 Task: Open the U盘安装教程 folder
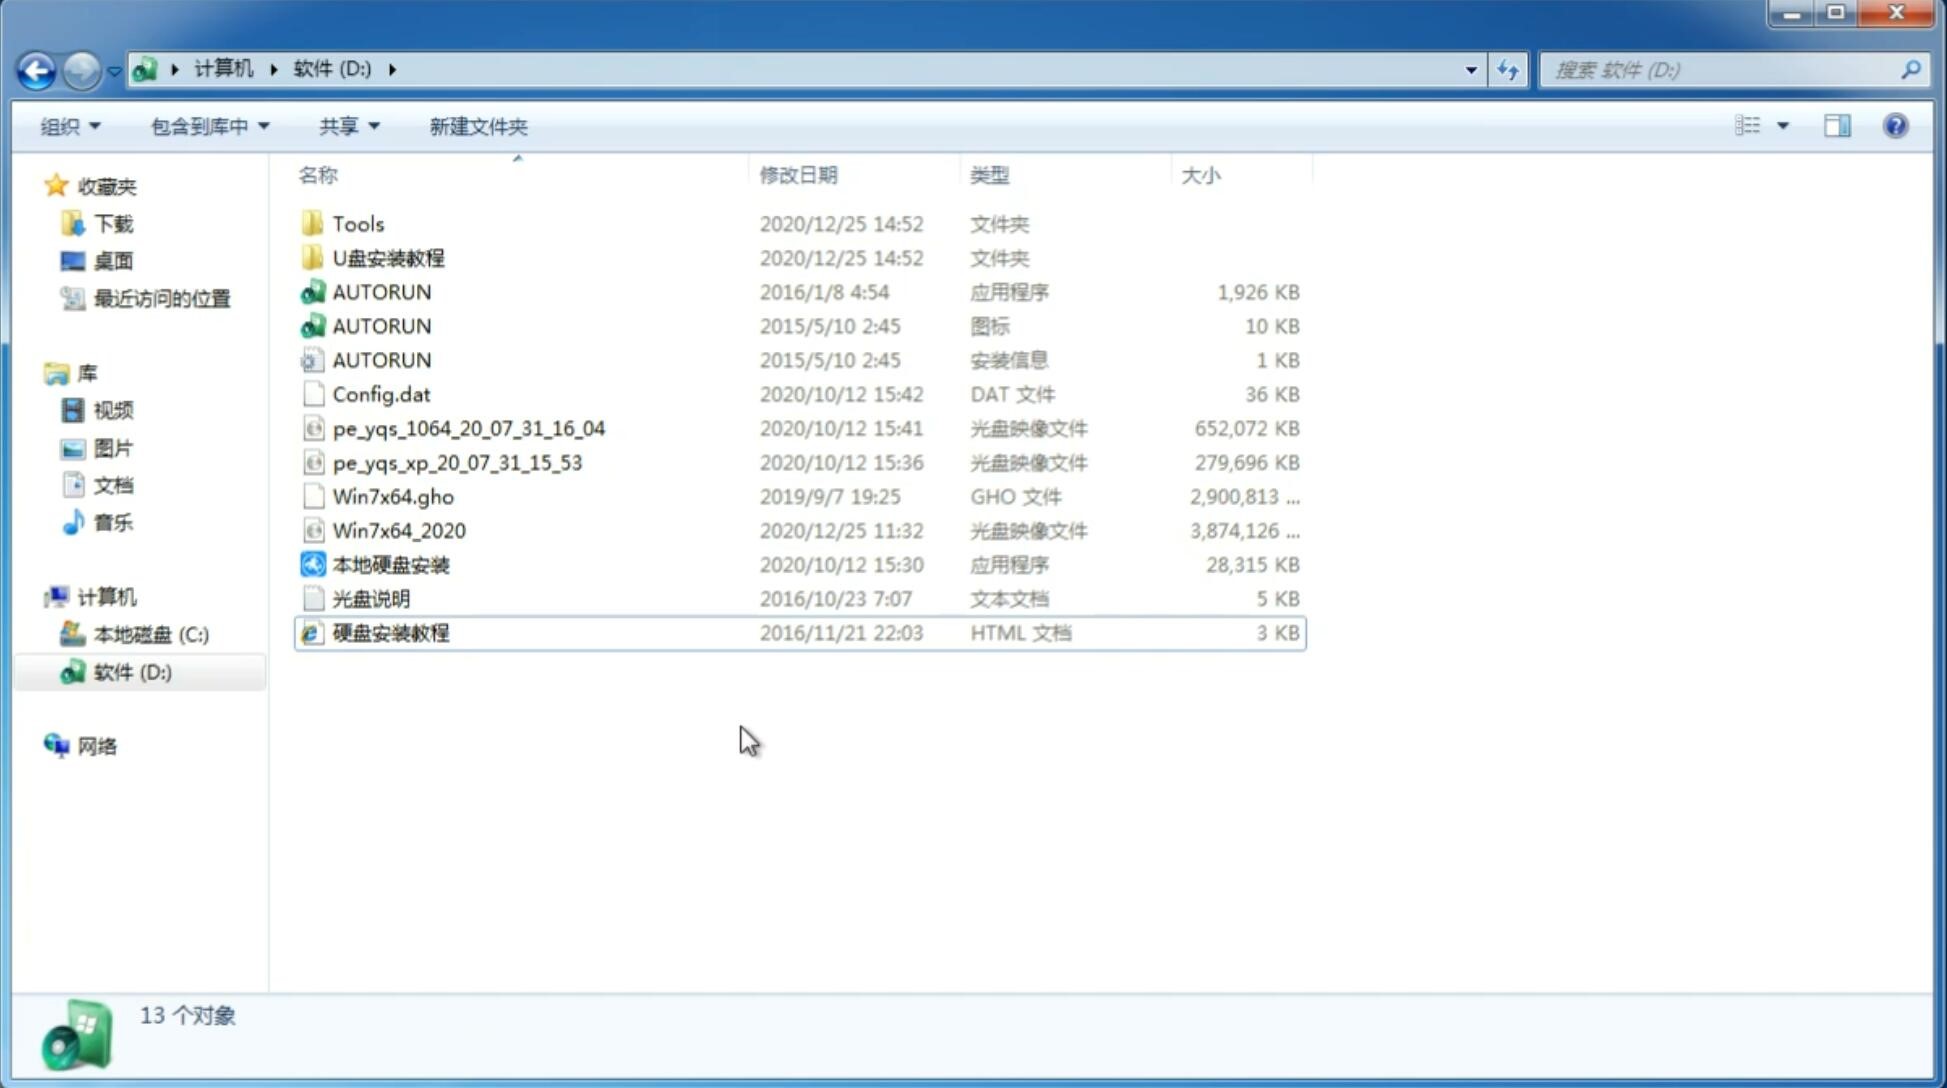coord(389,258)
